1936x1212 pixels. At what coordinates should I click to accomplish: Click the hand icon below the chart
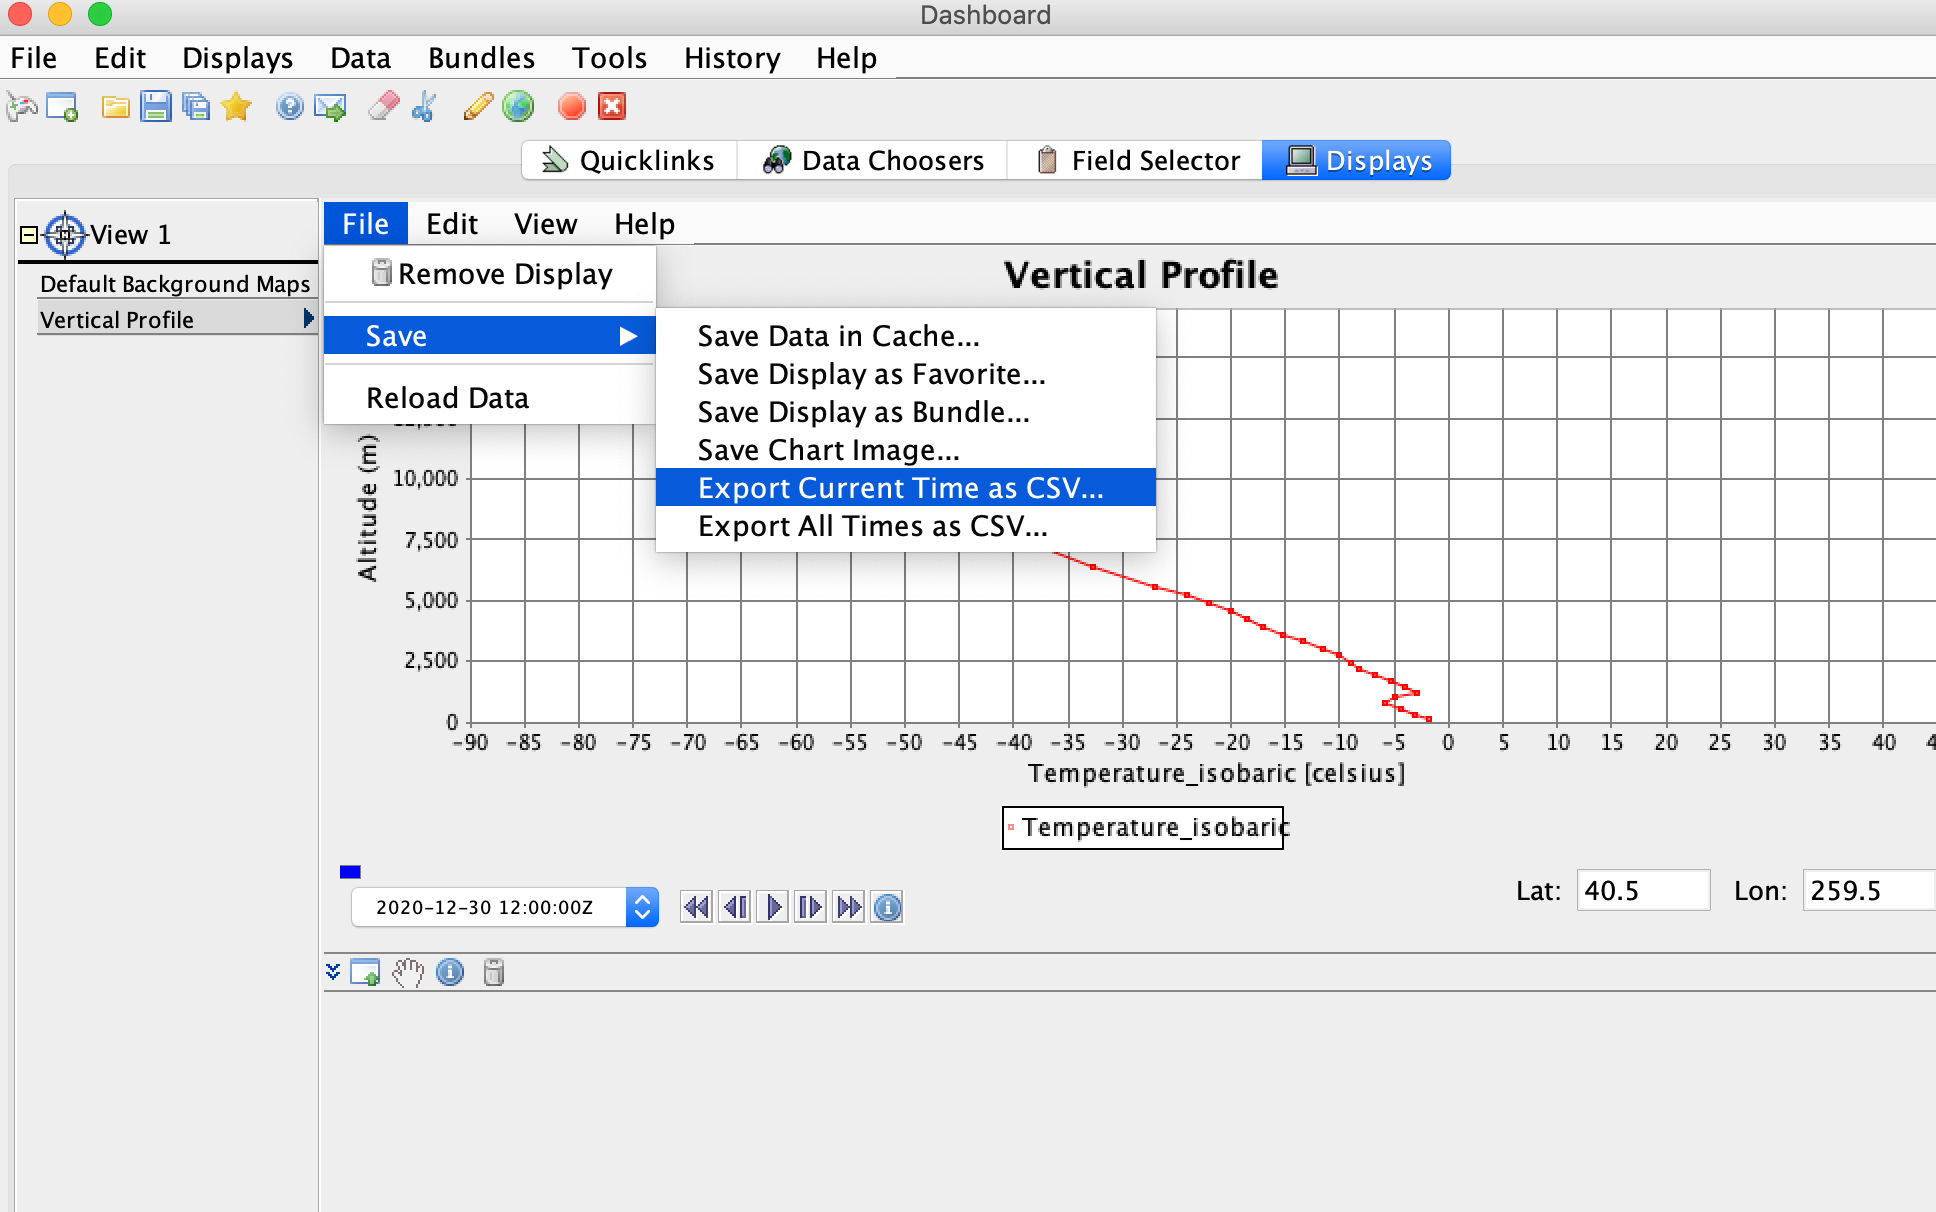(407, 972)
